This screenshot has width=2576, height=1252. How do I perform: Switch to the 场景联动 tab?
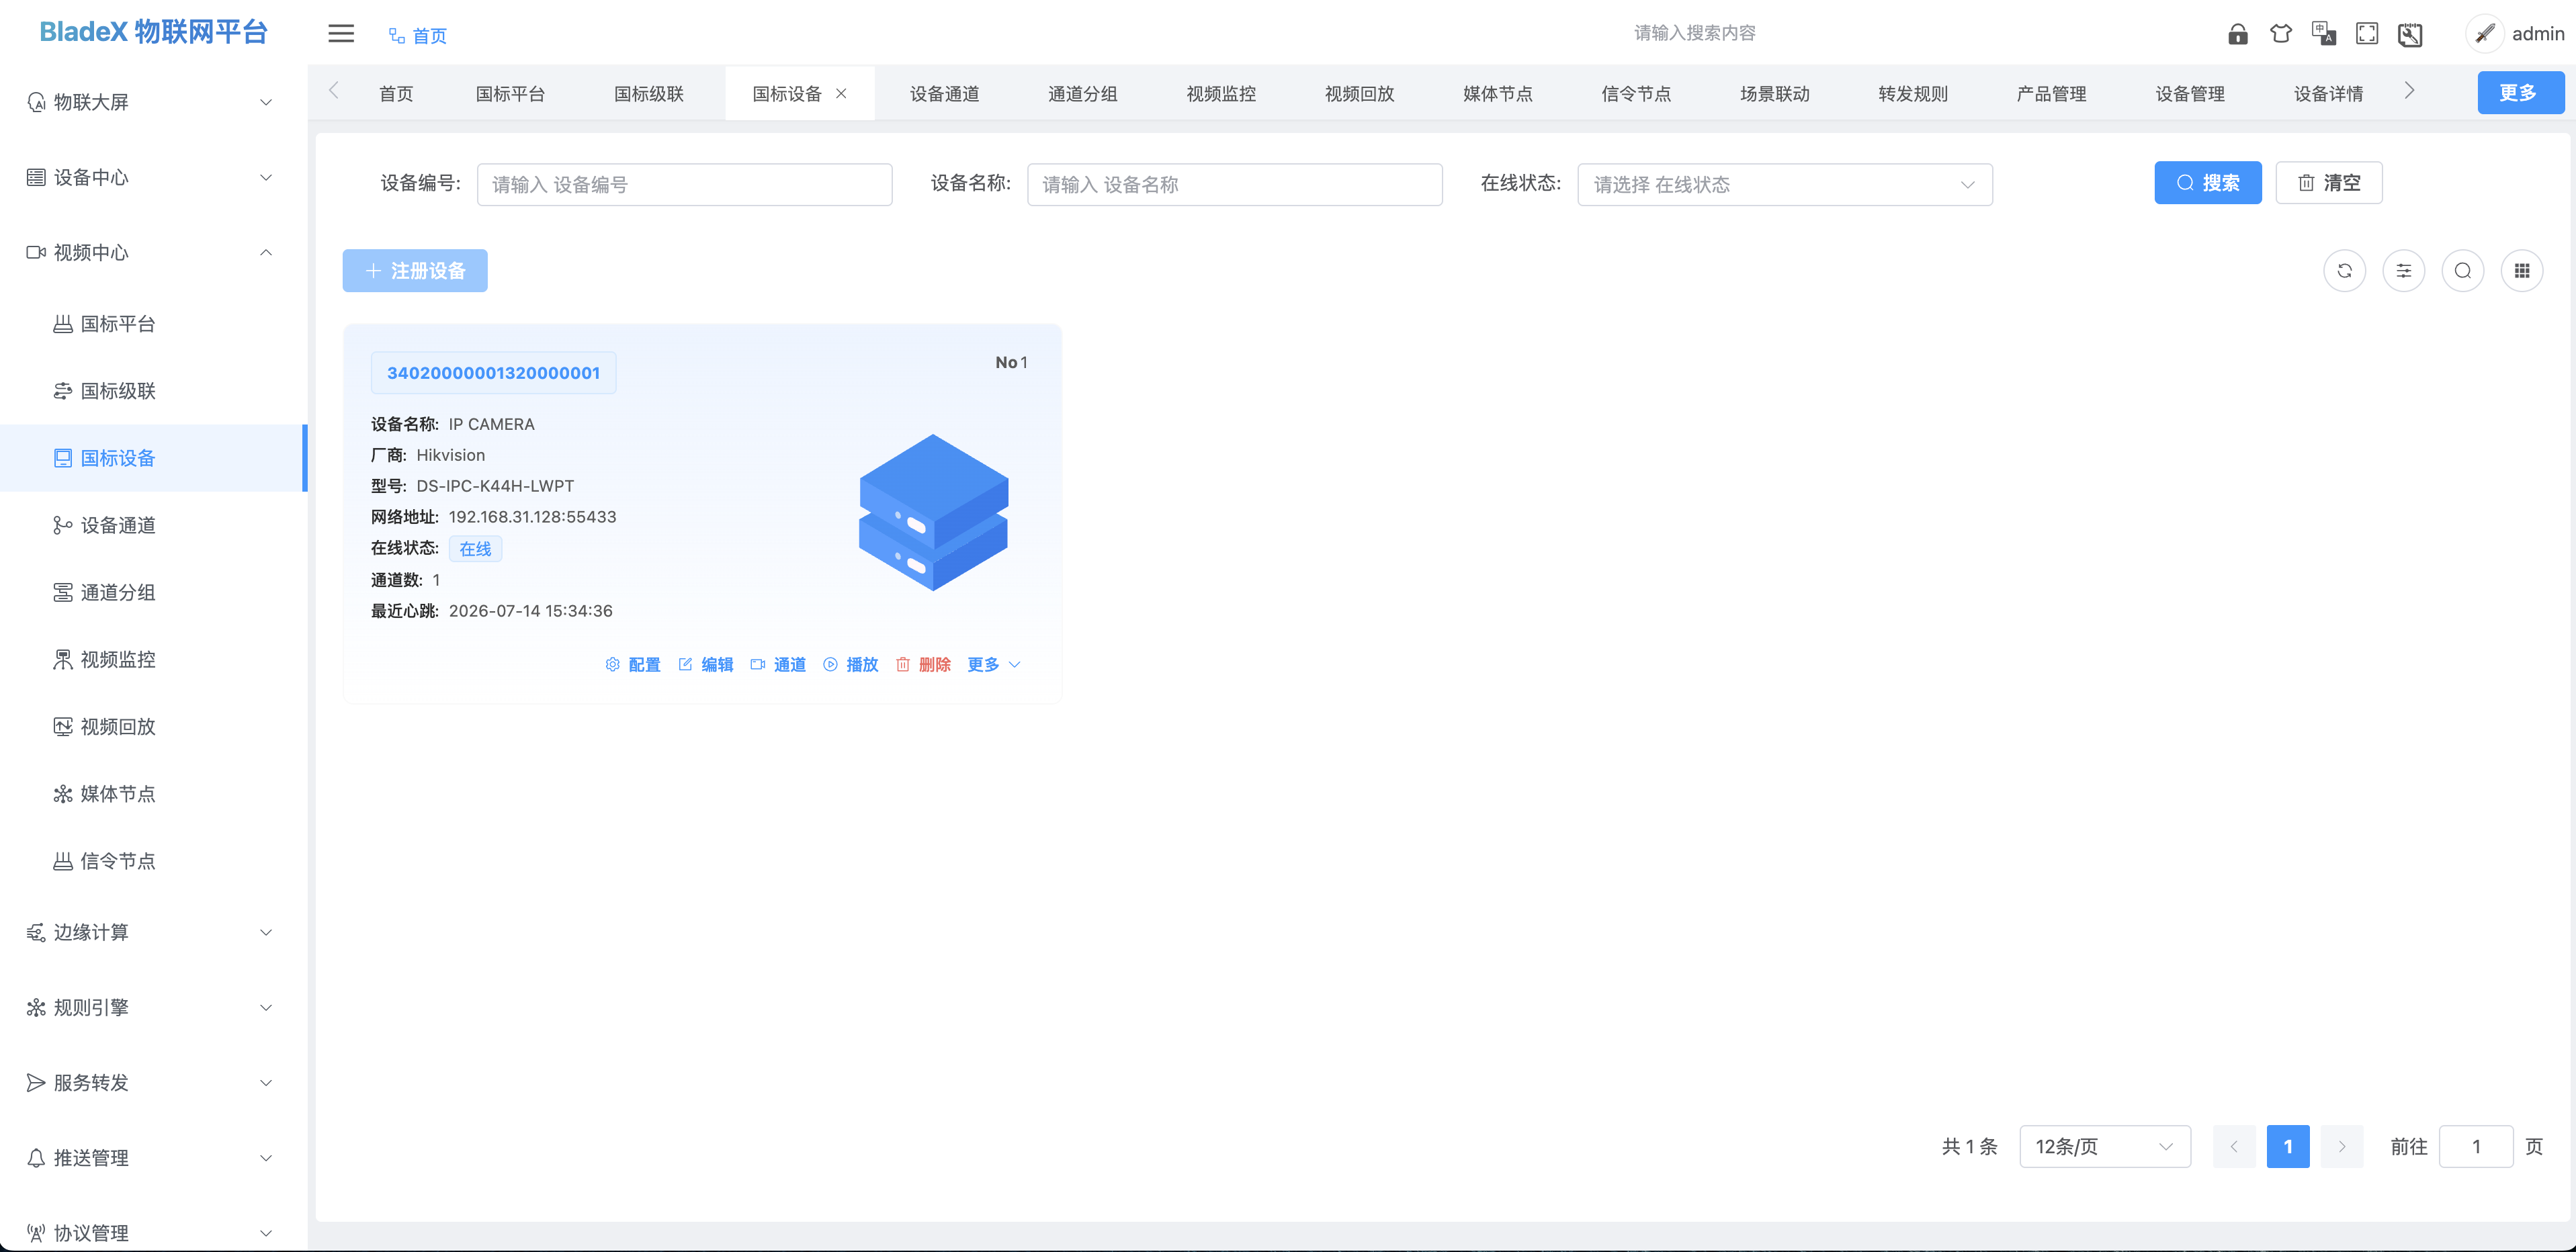[1774, 94]
